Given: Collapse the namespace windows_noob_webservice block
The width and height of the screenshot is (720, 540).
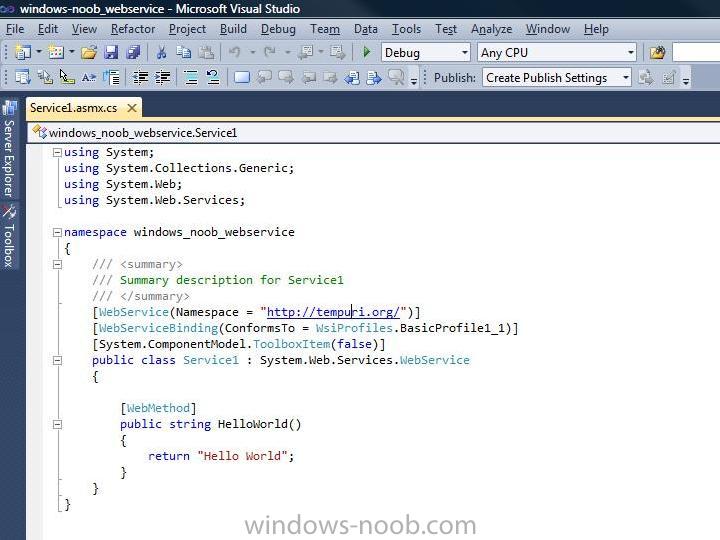Looking at the screenshot, I should tap(57, 232).
